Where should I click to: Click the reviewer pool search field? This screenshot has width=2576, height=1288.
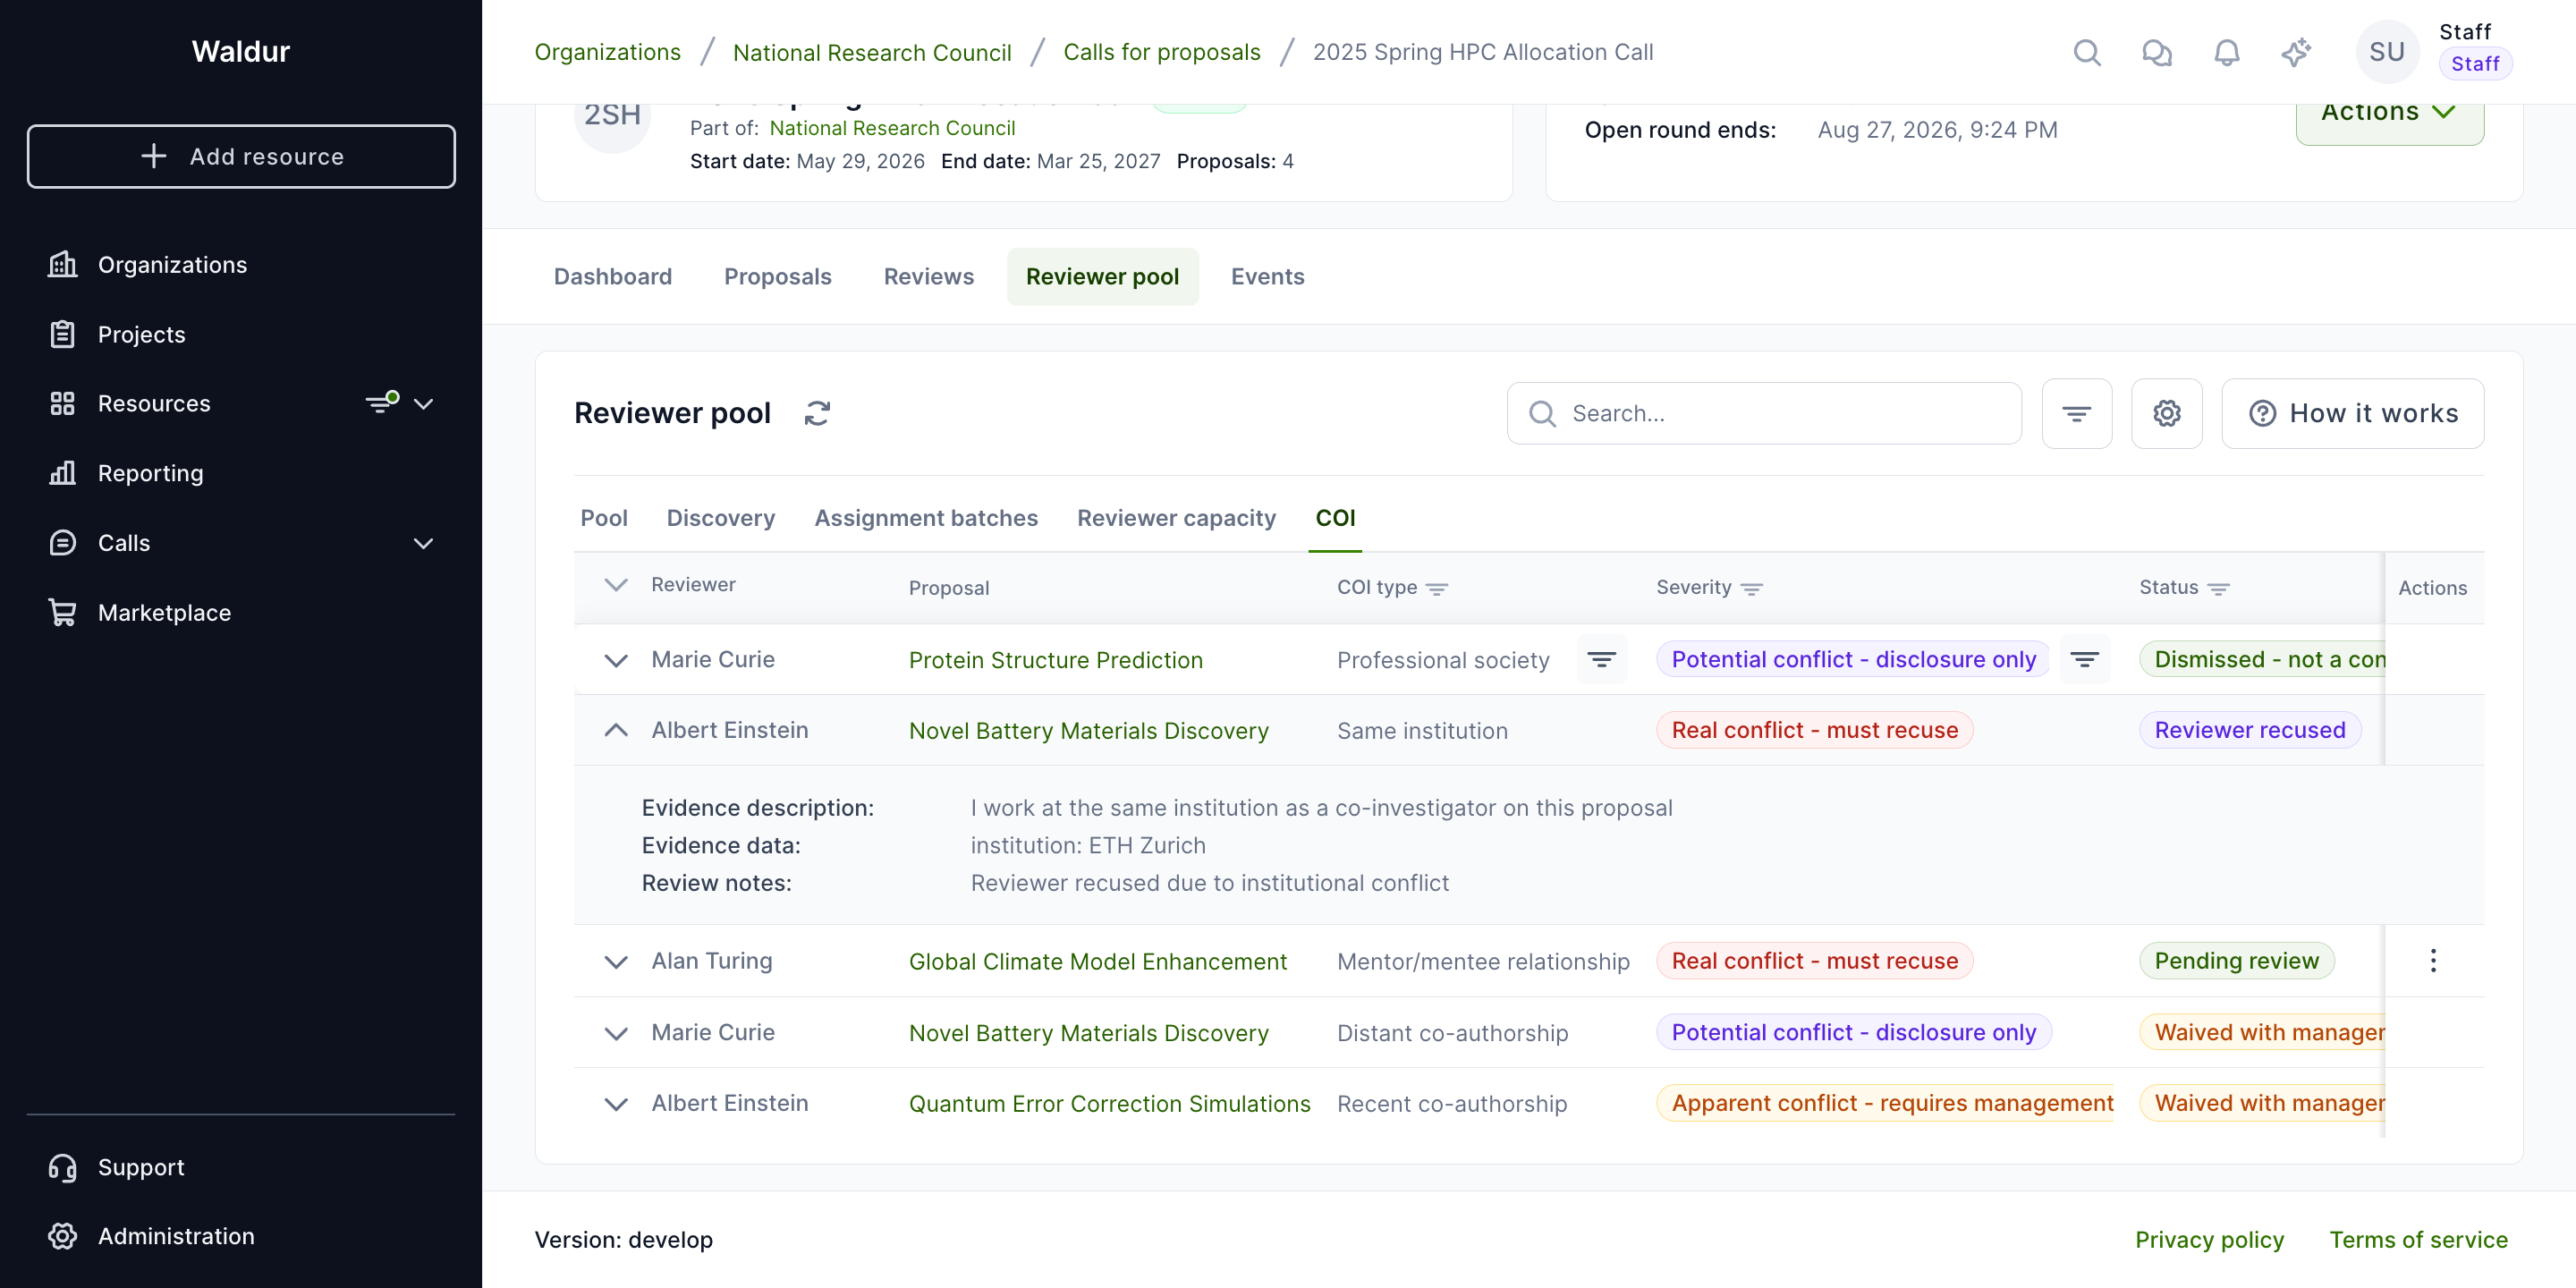click(x=1763, y=413)
